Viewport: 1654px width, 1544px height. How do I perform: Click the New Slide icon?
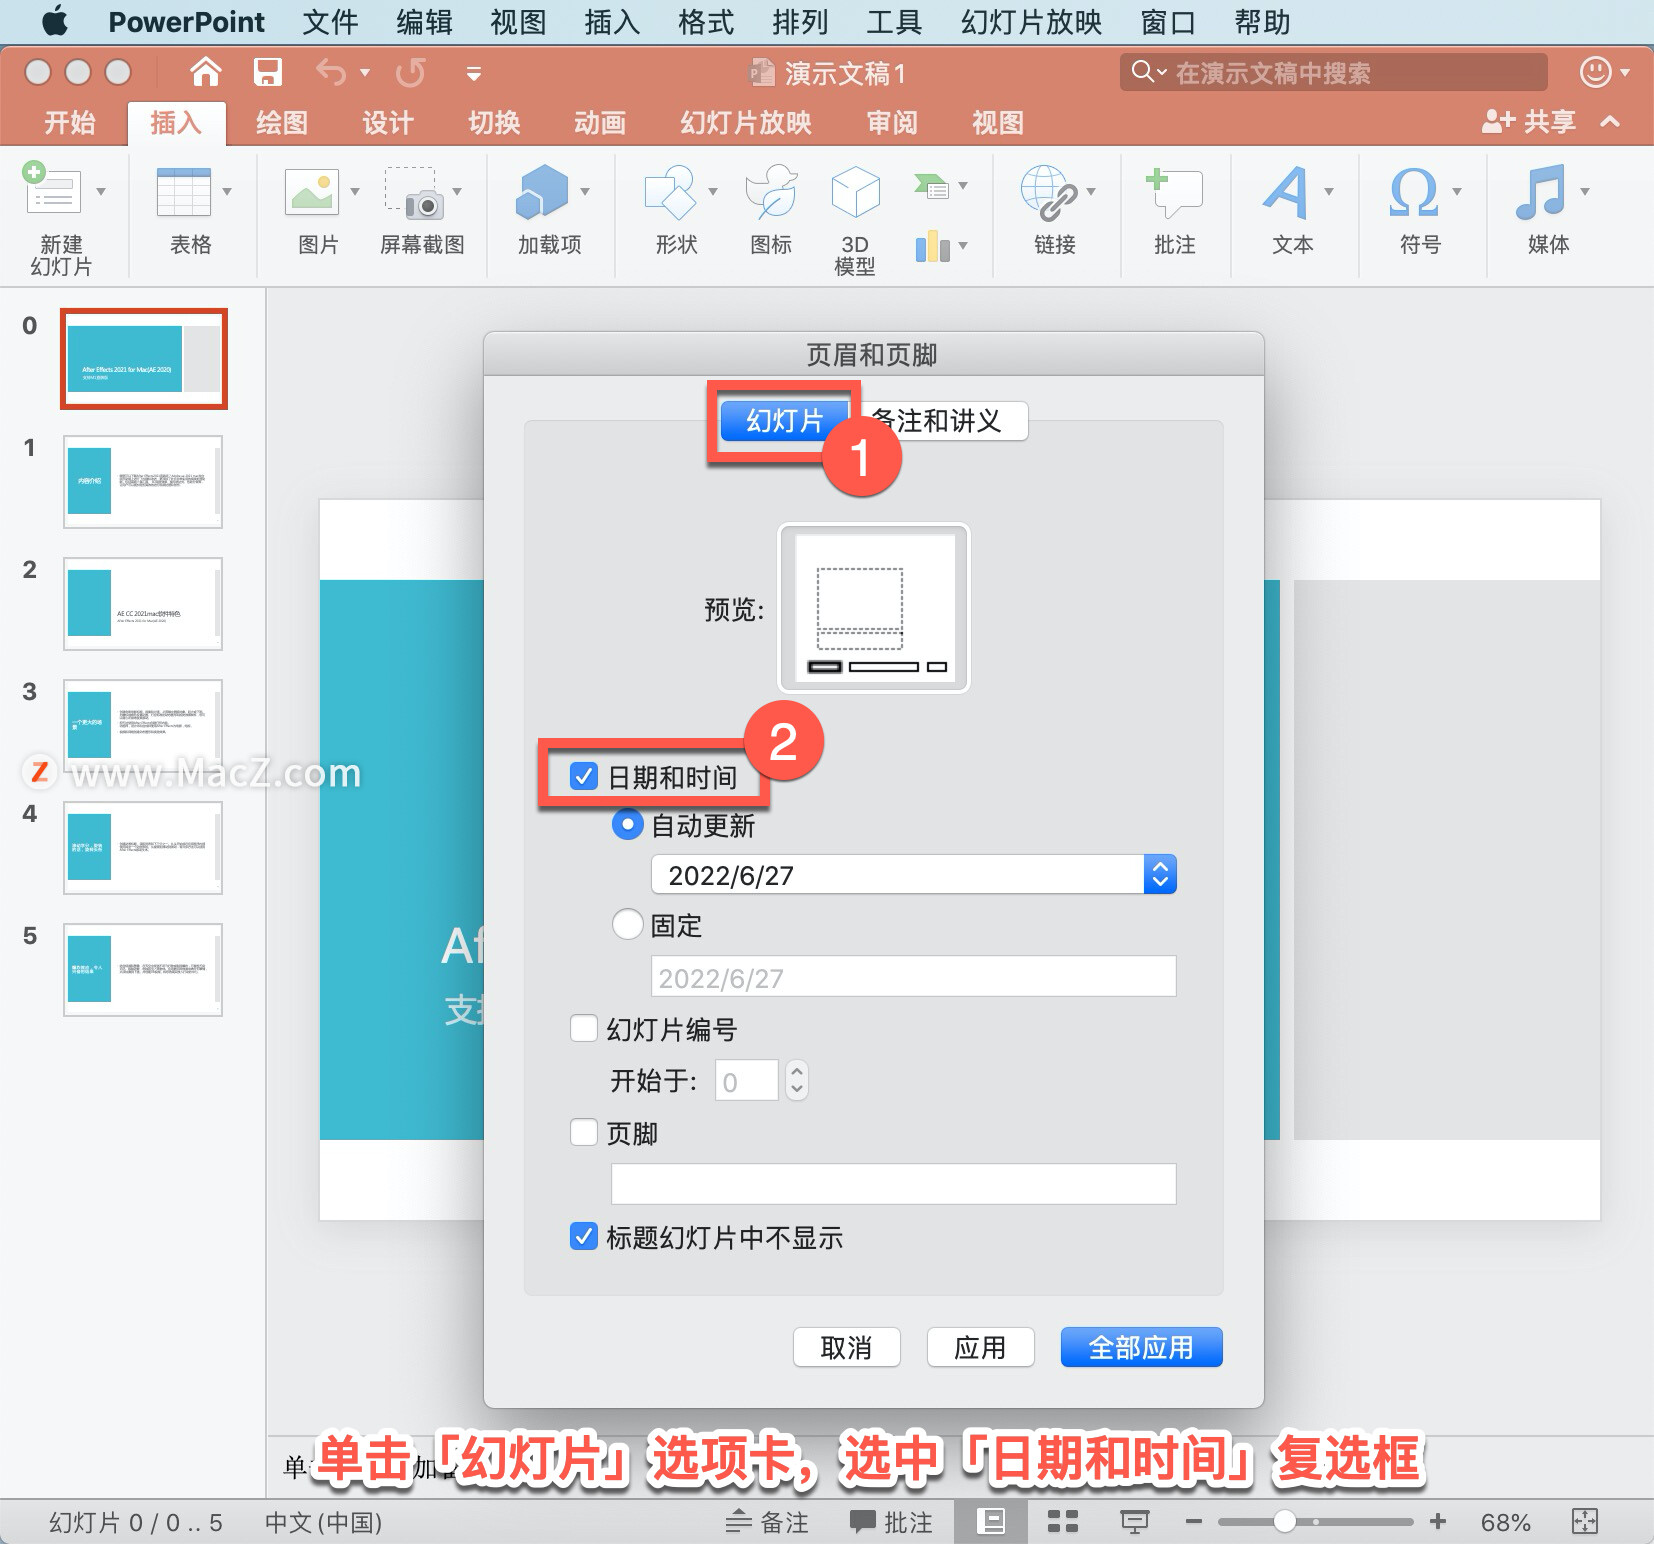coord(52,190)
